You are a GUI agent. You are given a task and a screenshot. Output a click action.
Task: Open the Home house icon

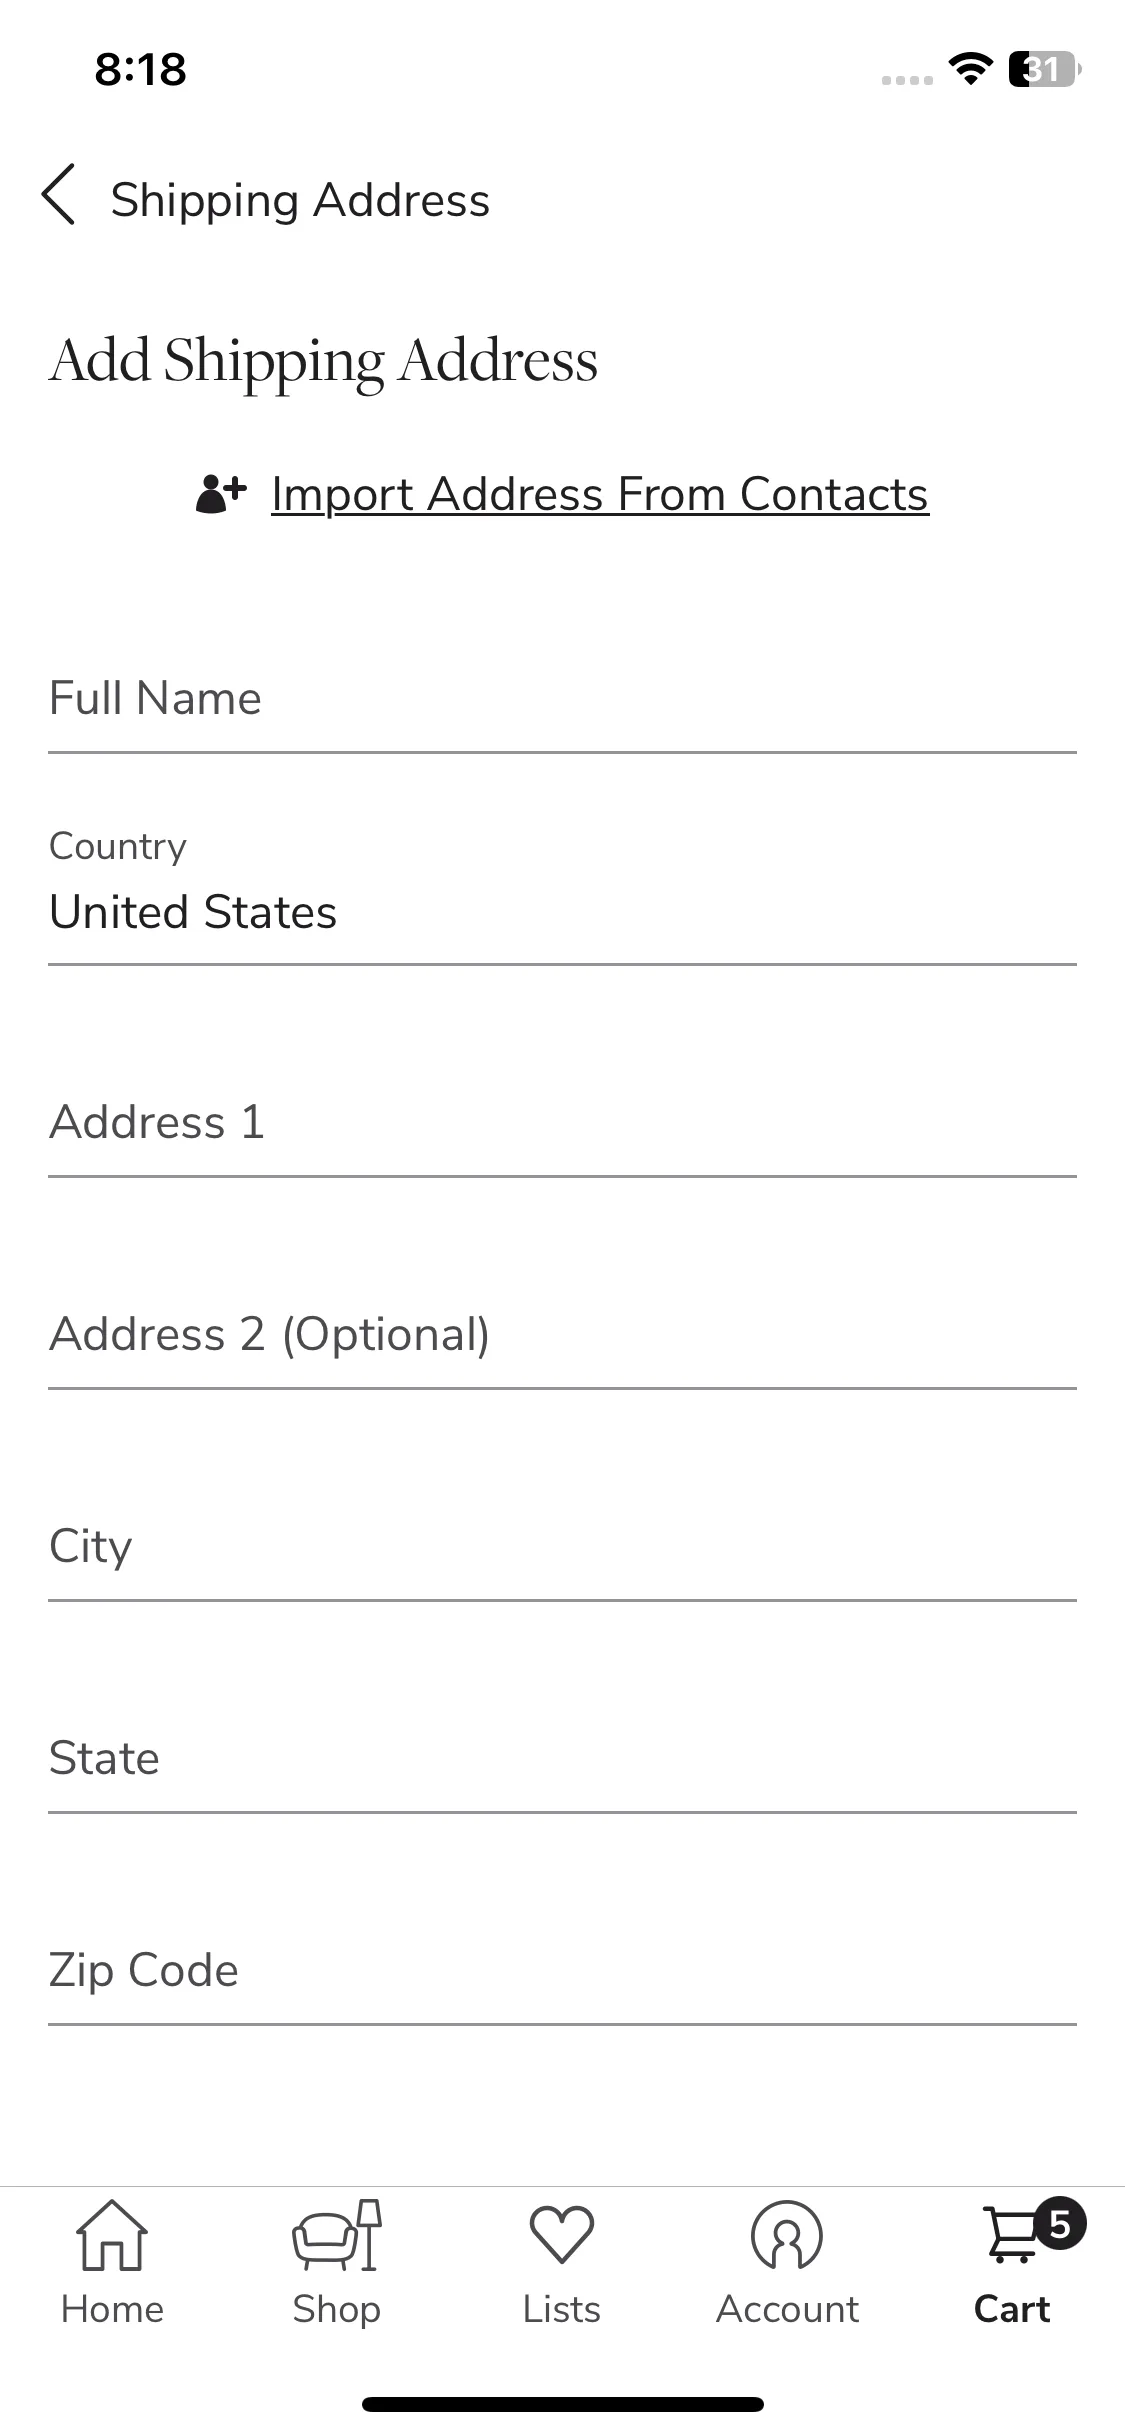[x=112, y=2235]
